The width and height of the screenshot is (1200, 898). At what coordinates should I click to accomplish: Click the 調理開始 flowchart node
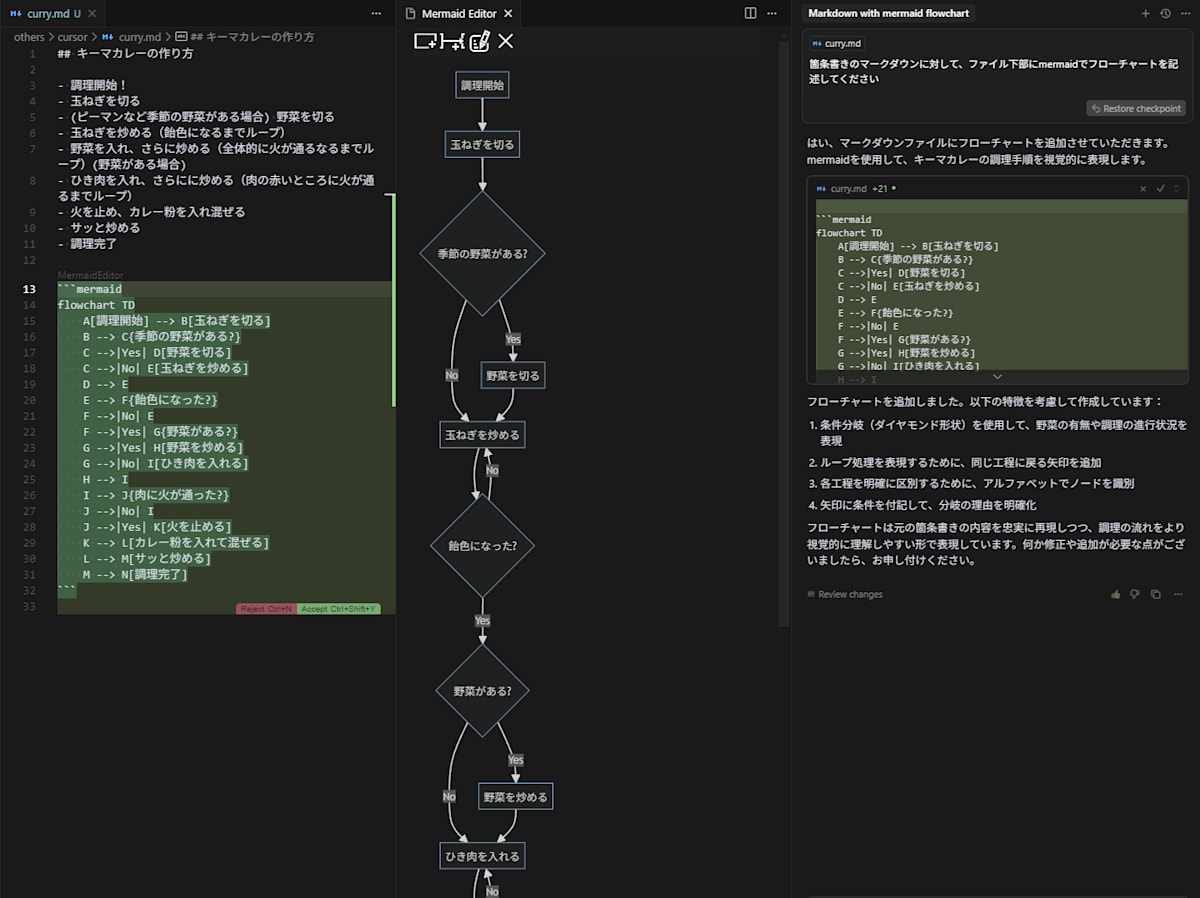482,86
